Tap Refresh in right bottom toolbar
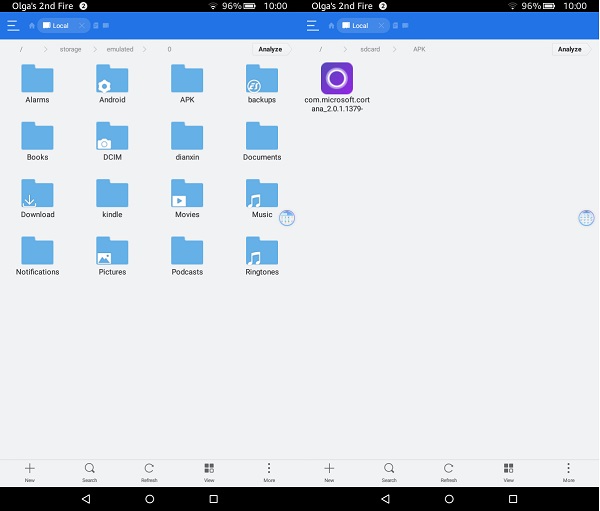Screen dimensions: 600x511 [449, 472]
